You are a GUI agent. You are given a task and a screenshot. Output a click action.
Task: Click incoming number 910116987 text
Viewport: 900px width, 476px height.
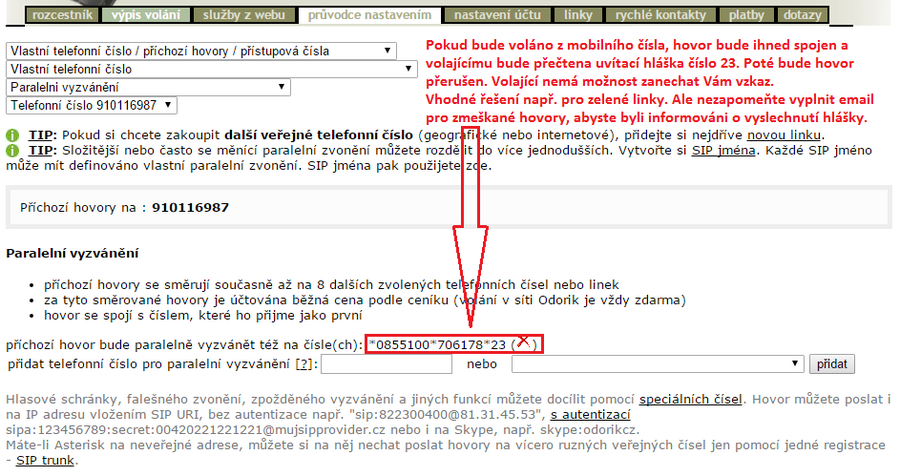pyautogui.click(x=190, y=208)
